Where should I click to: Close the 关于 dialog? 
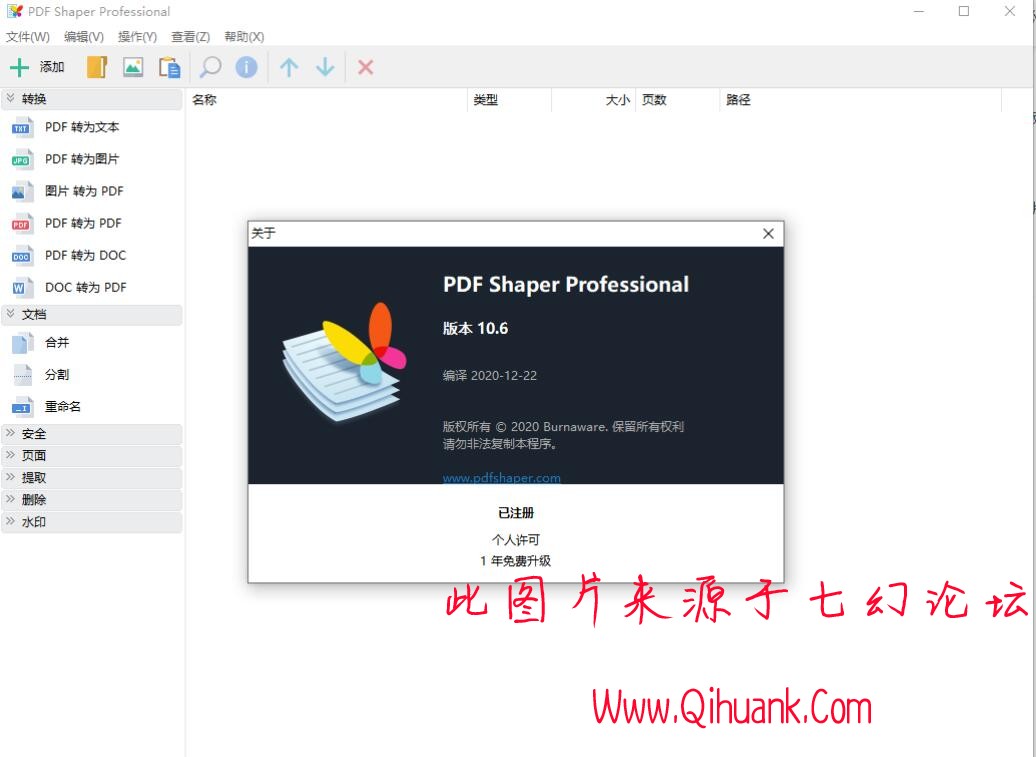(x=768, y=233)
